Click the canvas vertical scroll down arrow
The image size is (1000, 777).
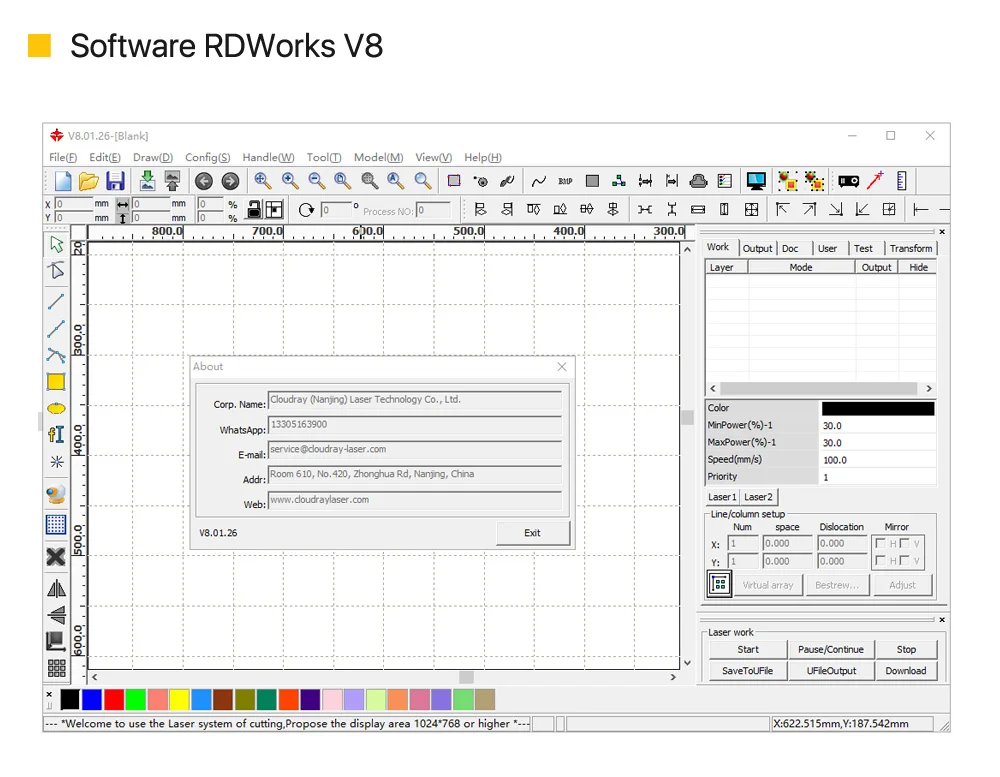click(688, 663)
